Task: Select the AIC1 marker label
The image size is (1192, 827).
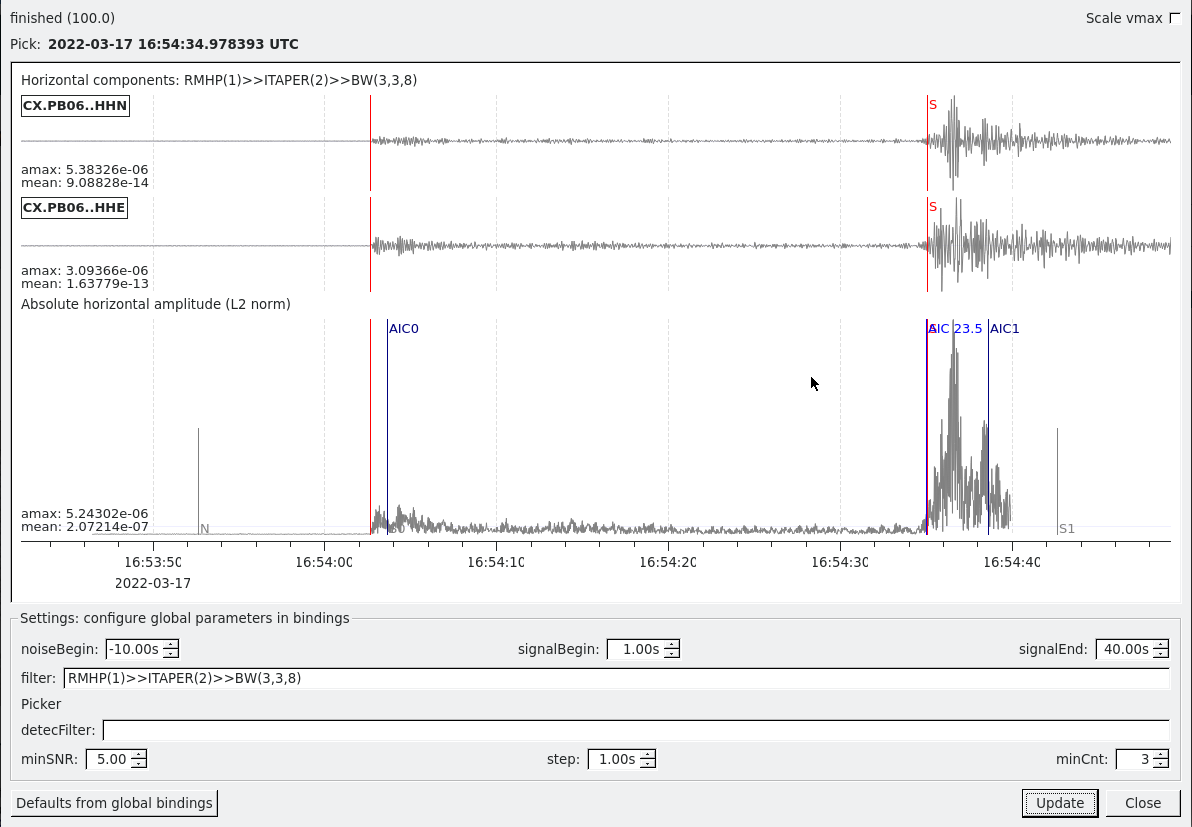Action: (x=1005, y=329)
